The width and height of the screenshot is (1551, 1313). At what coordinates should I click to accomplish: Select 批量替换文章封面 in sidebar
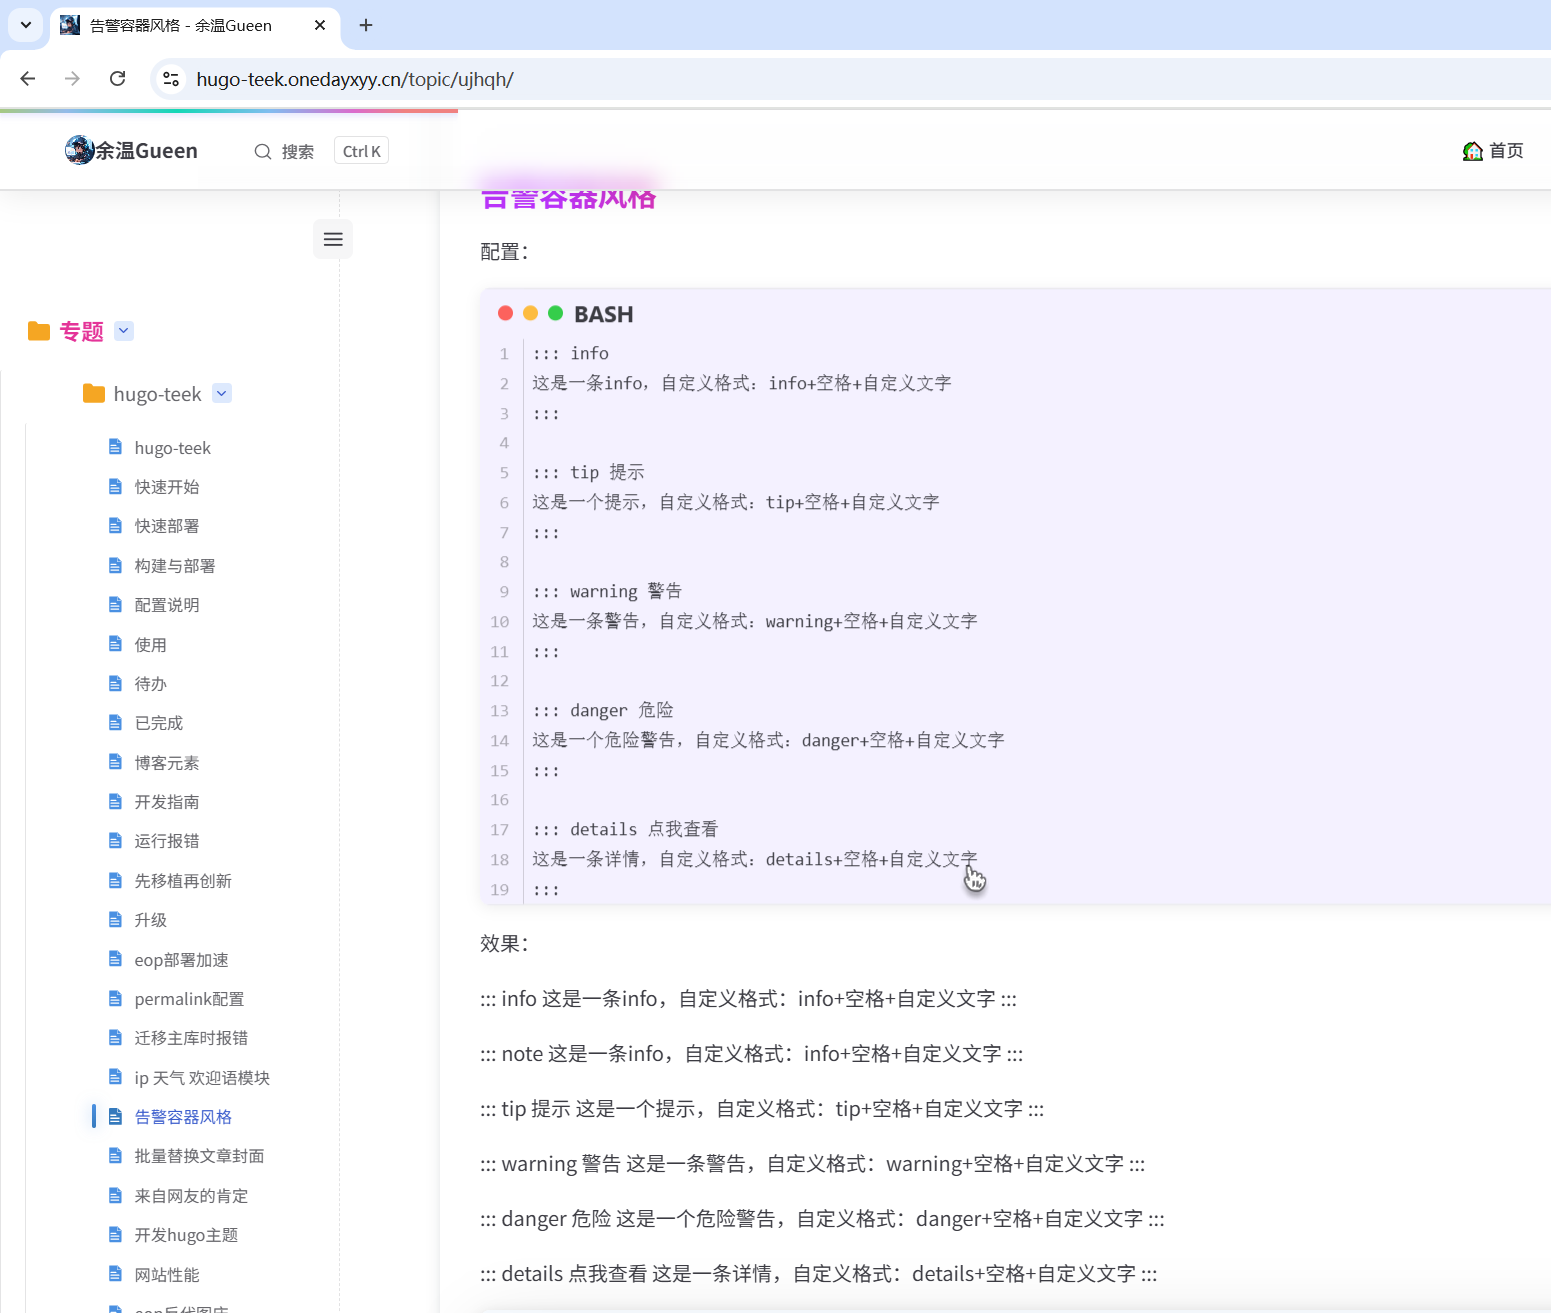tap(199, 1156)
